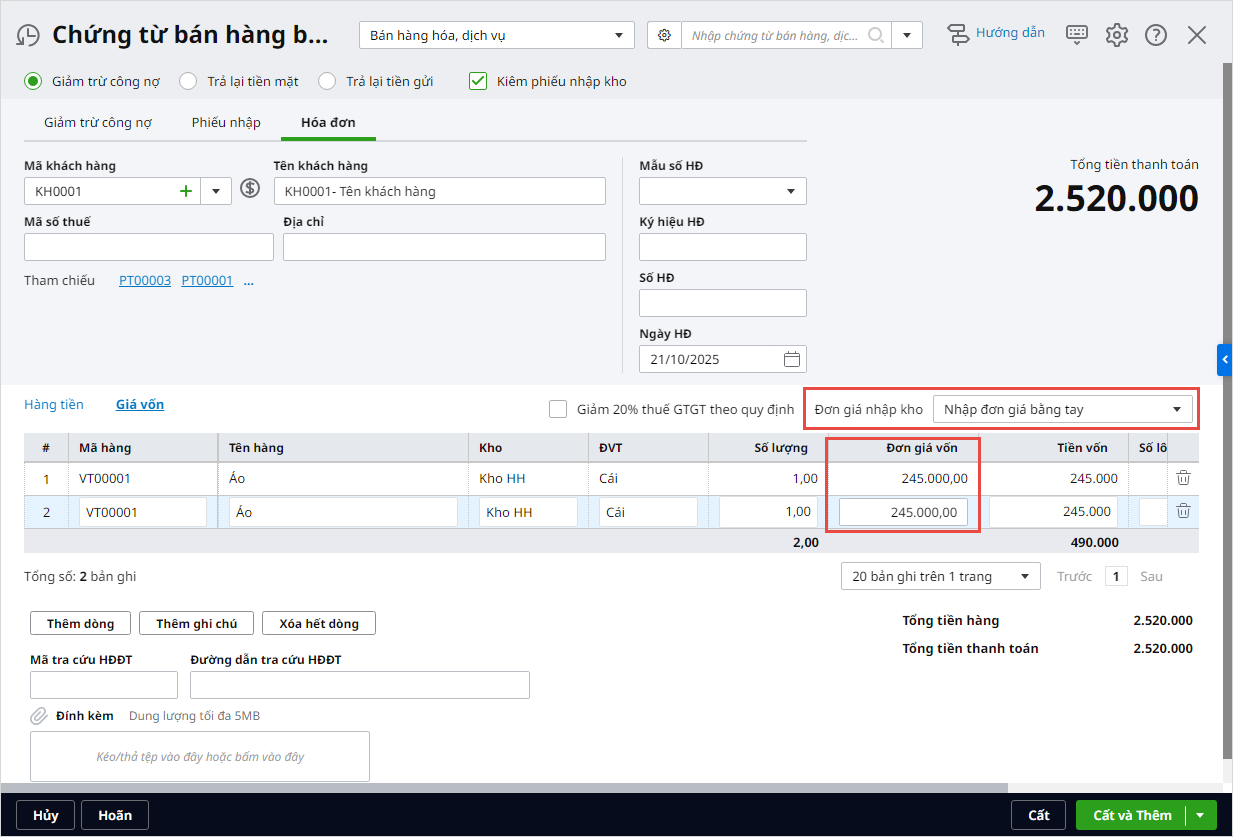Click green plus to add customer
The image size is (1233, 837).
(185, 191)
